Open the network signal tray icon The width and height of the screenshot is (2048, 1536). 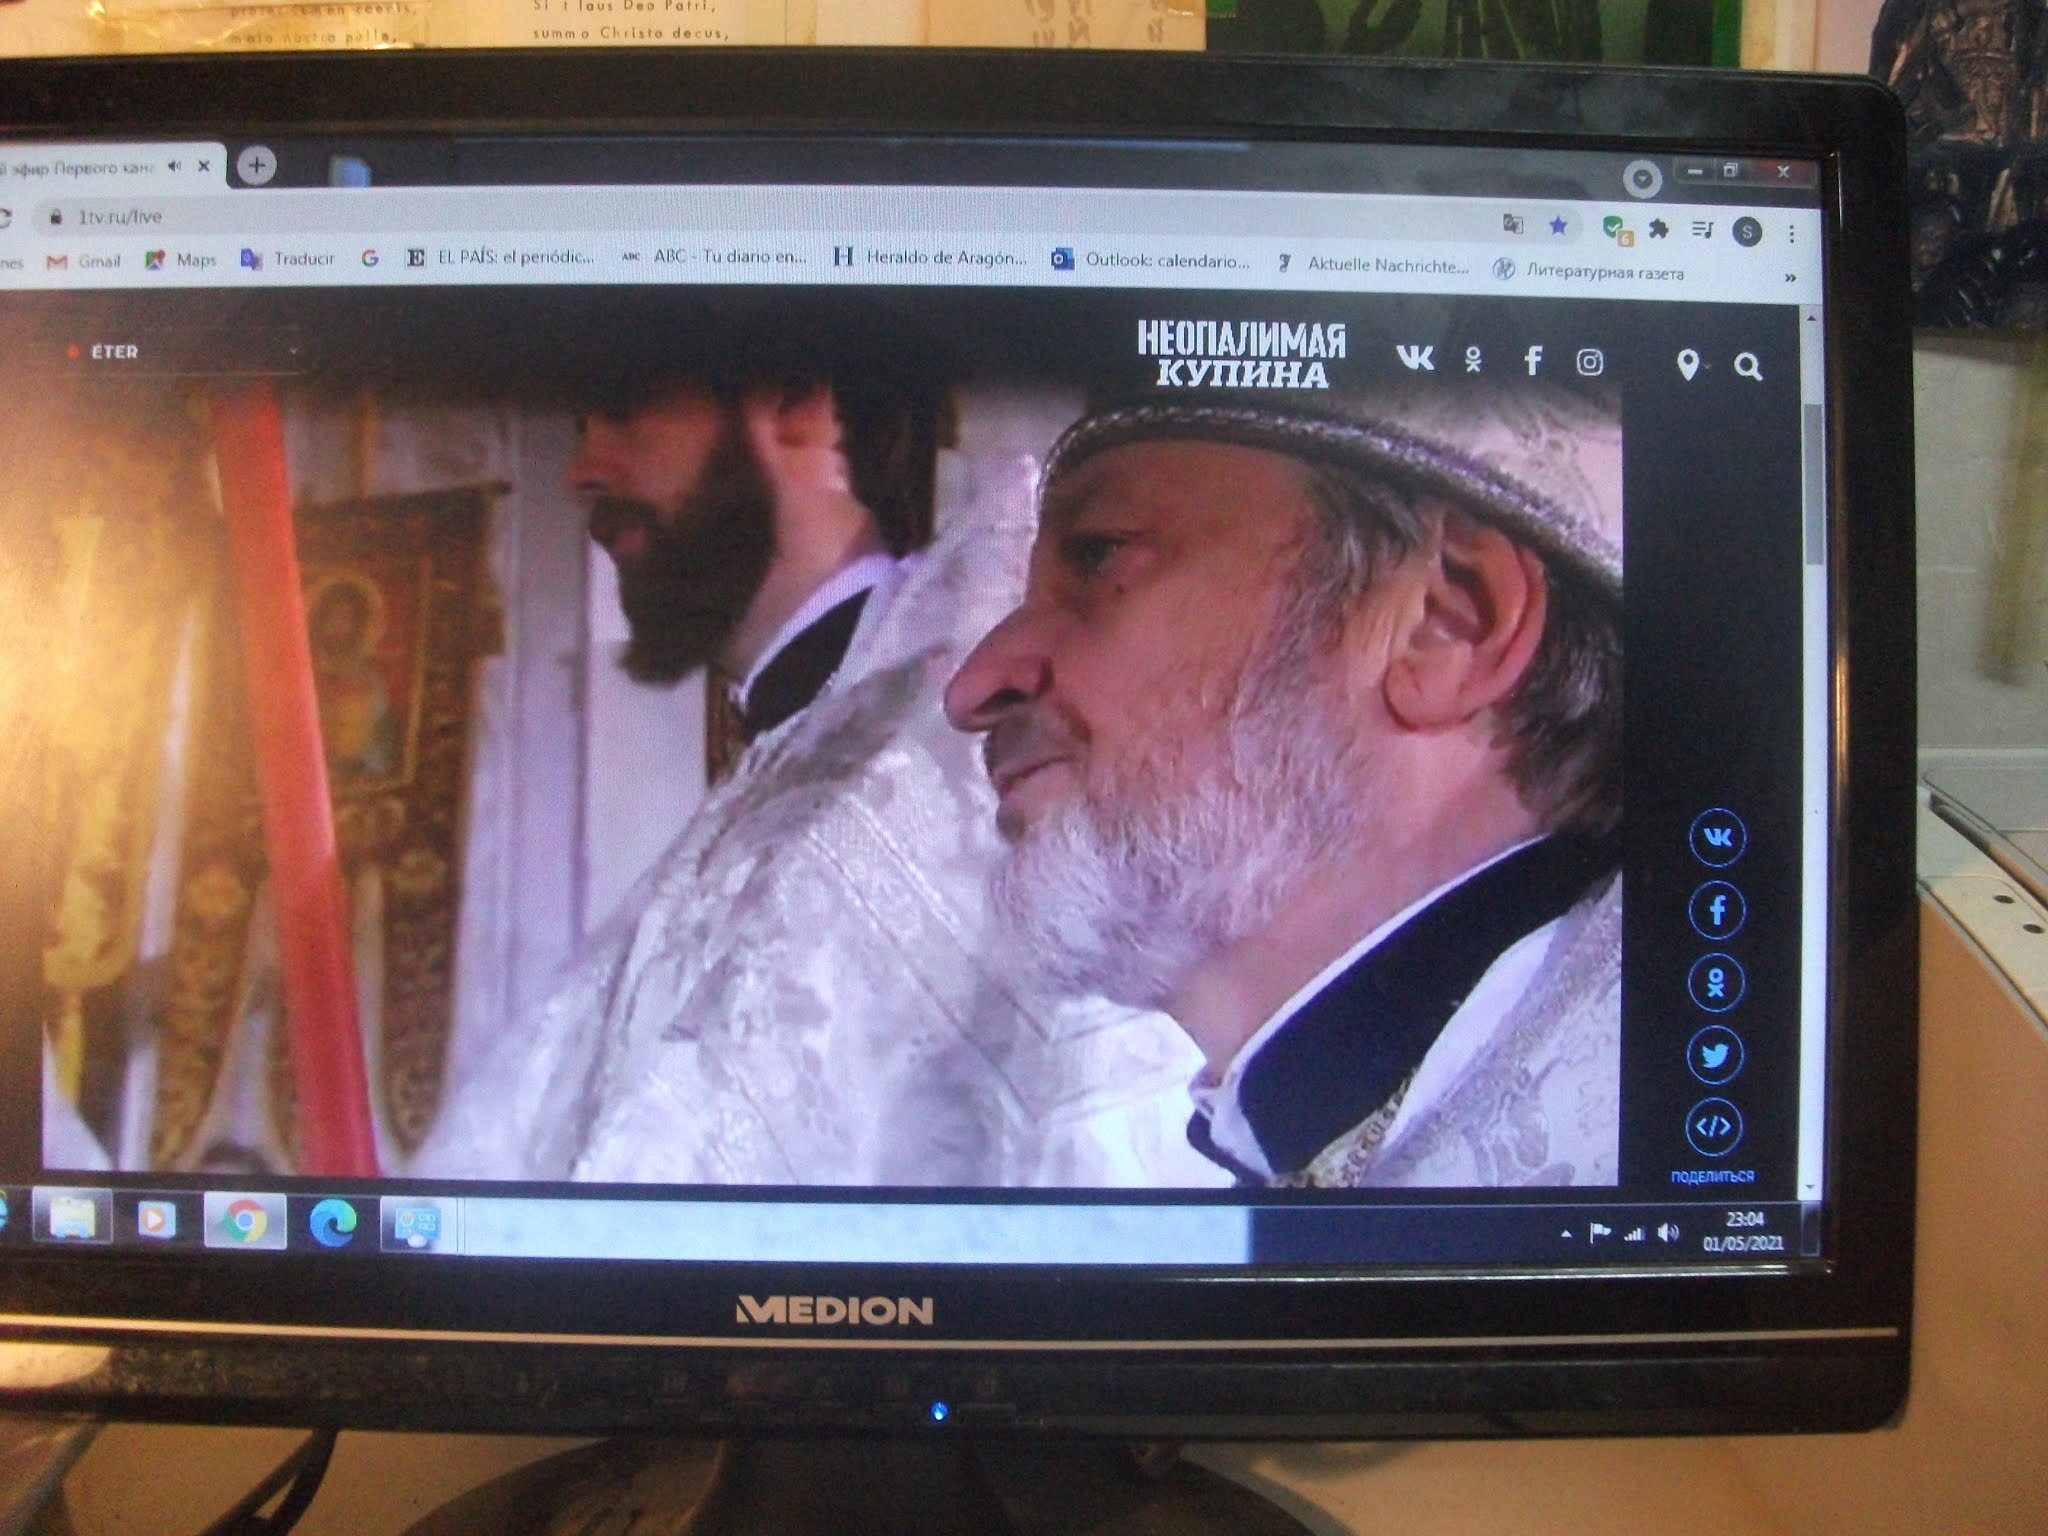click(x=1634, y=1234)
